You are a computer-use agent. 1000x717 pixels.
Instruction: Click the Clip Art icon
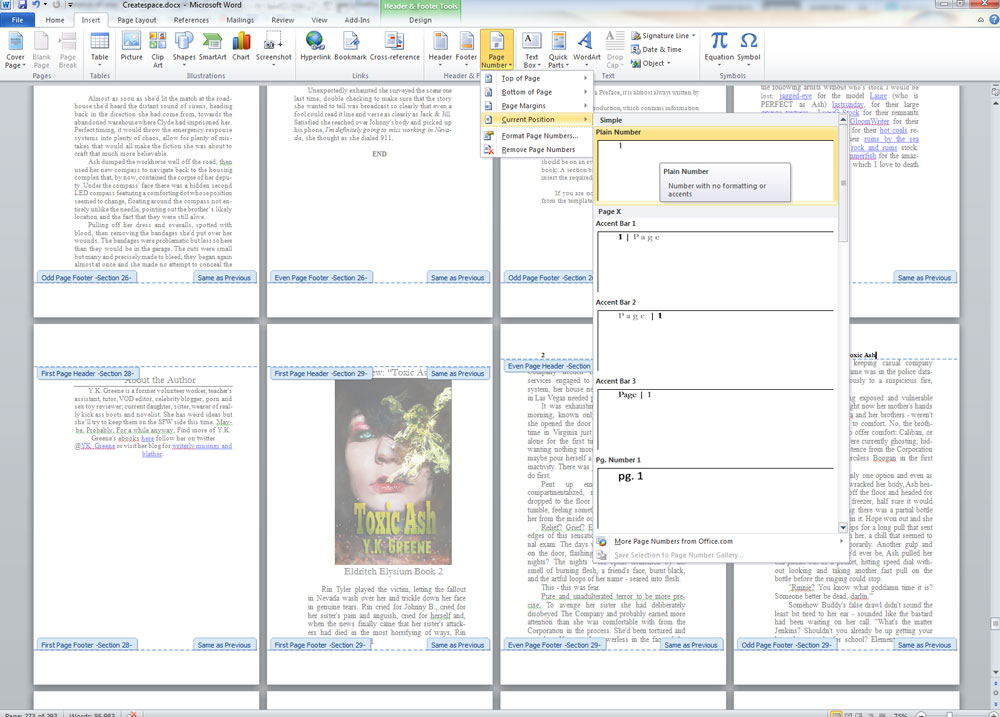157,46
